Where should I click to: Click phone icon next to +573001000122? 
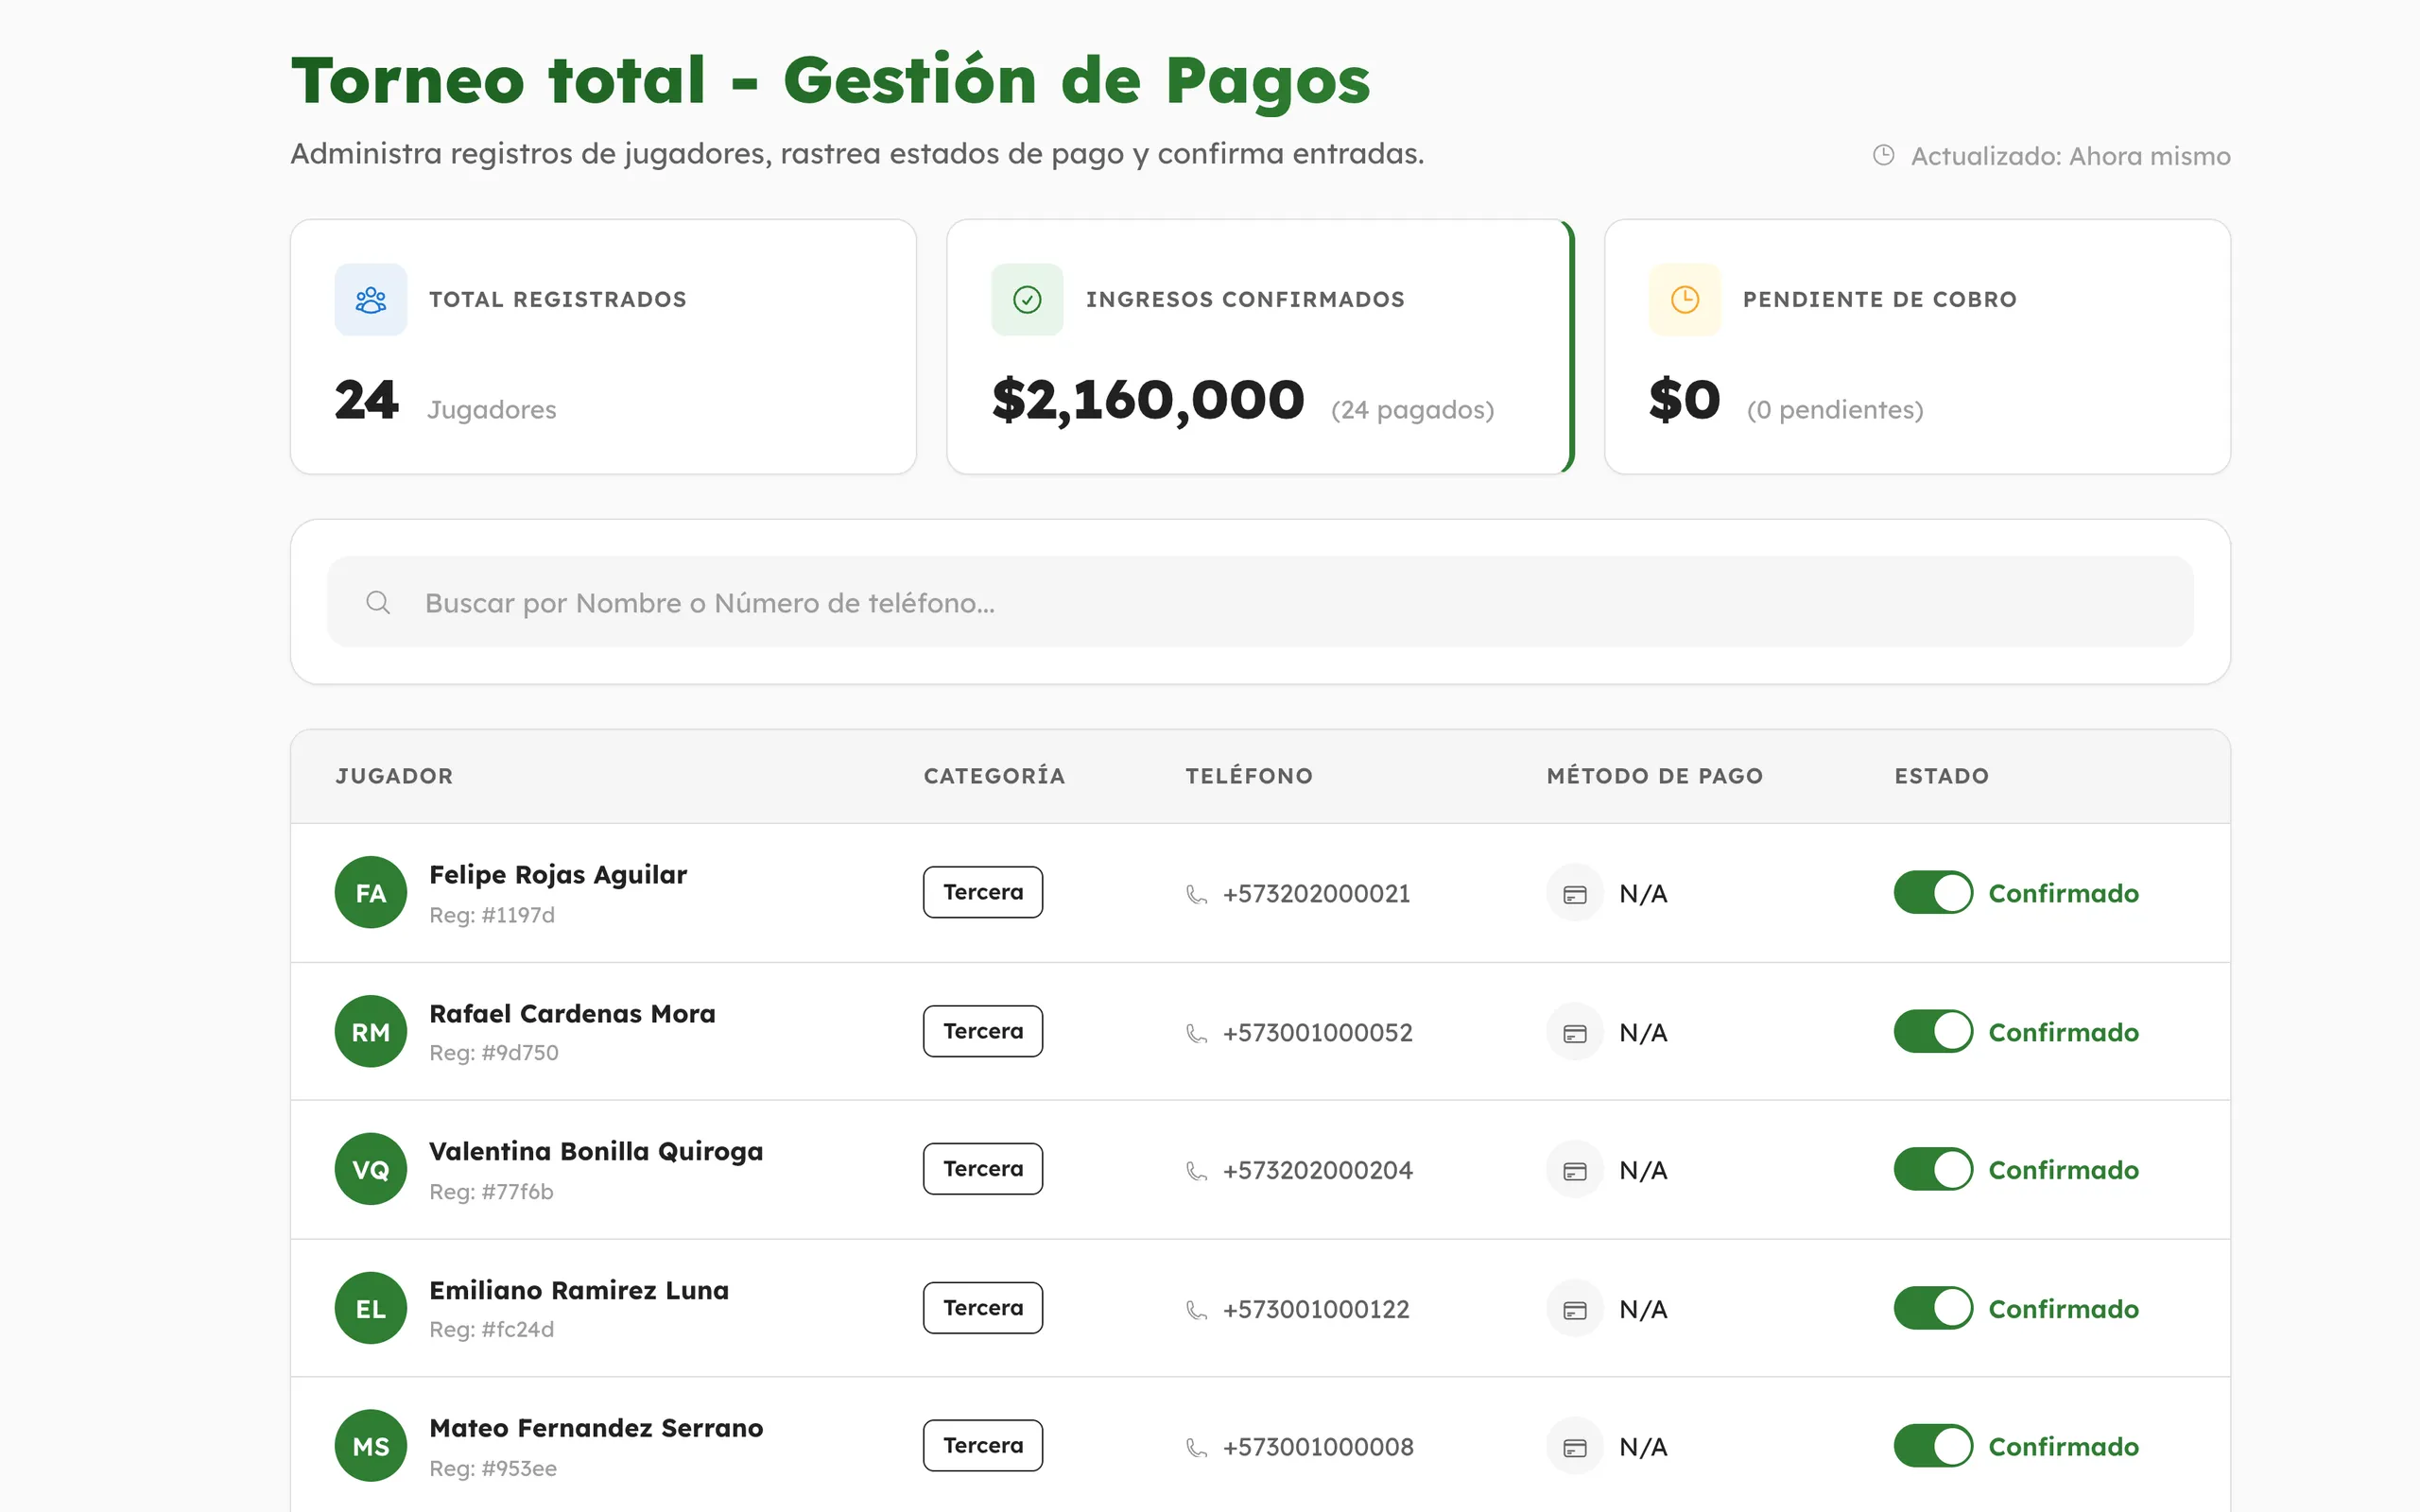pyautogui.click(x=1196, y=1310)
